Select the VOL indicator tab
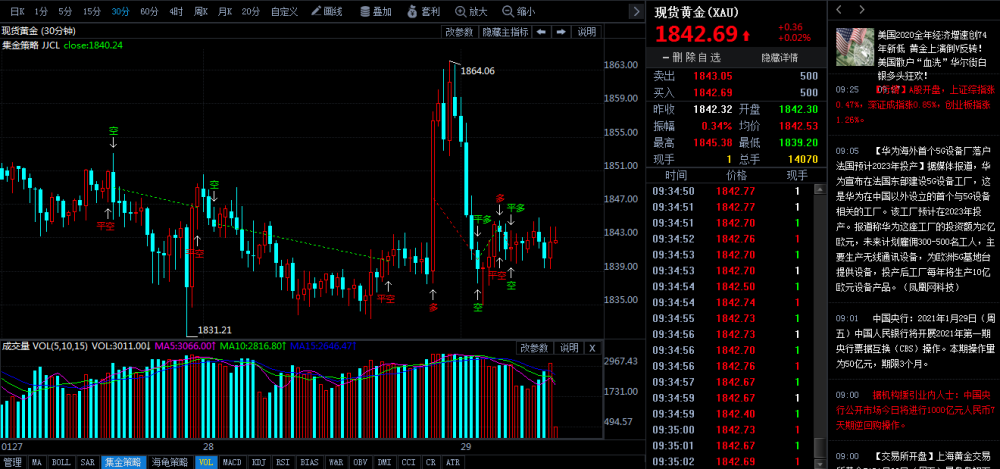1000x469 pixels. click(205, 462)
